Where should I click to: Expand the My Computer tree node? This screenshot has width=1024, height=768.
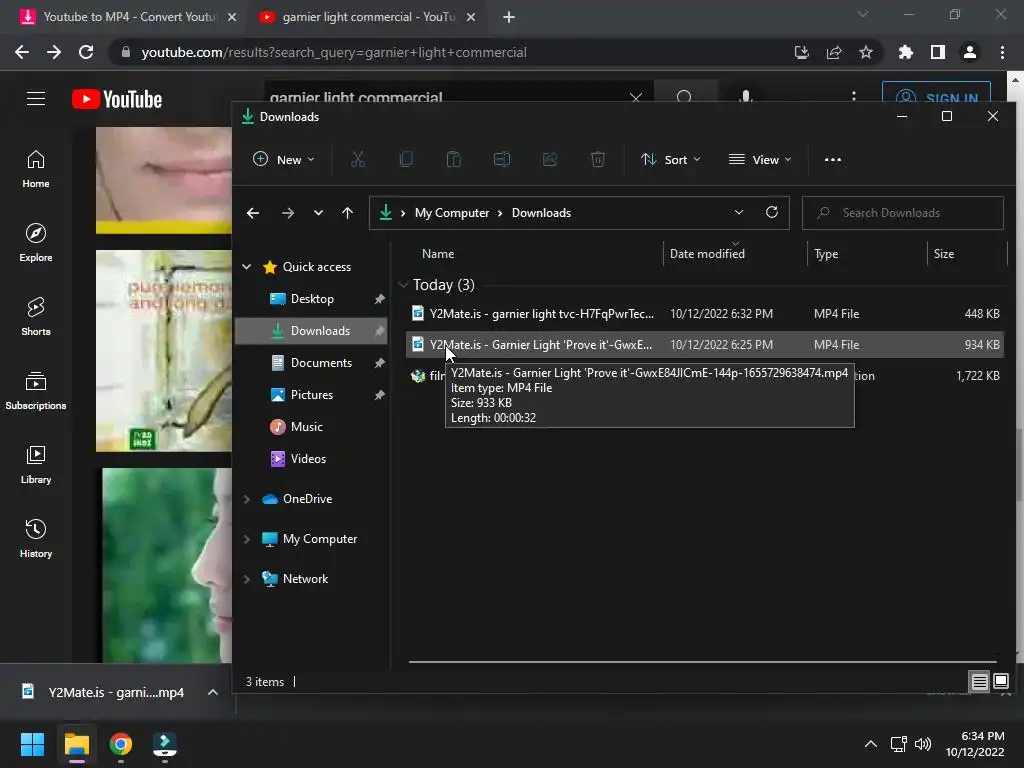click(x=247, y=539)
